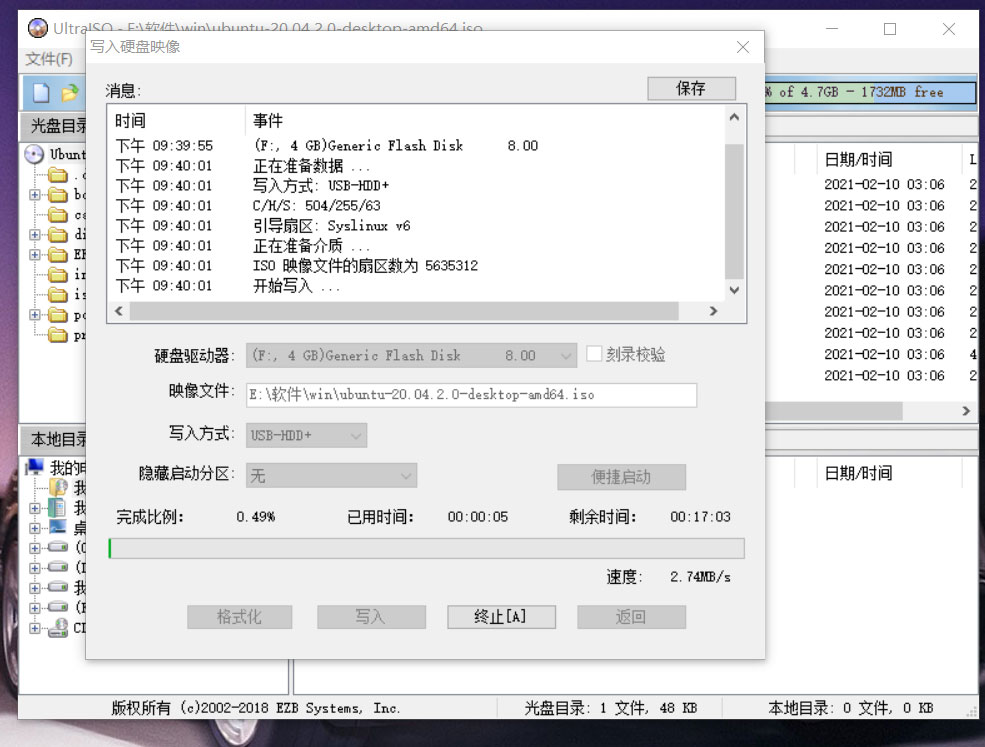Select the boot folder icon in disc tree
This screenshot has width=985, height=747.
click(58, 195)
